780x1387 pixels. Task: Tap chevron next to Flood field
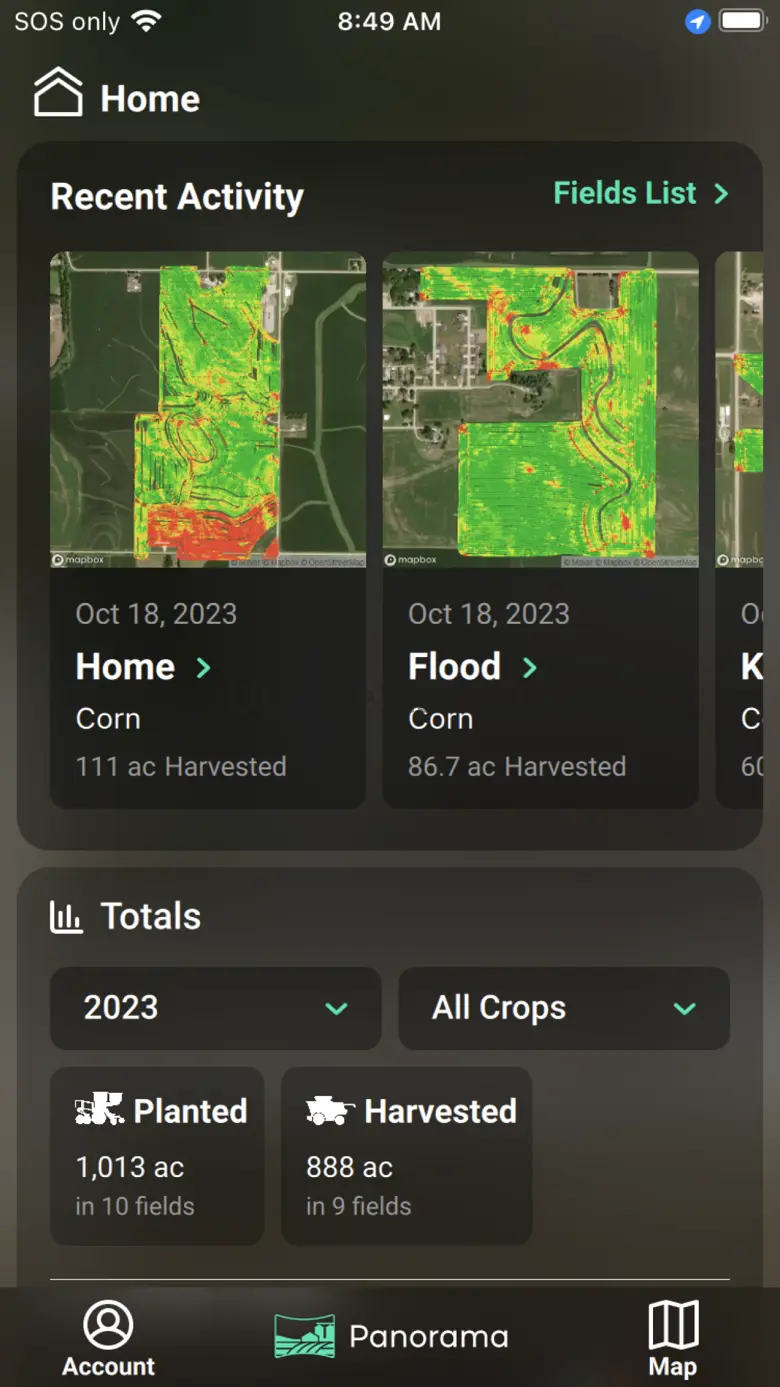point(530,668)
